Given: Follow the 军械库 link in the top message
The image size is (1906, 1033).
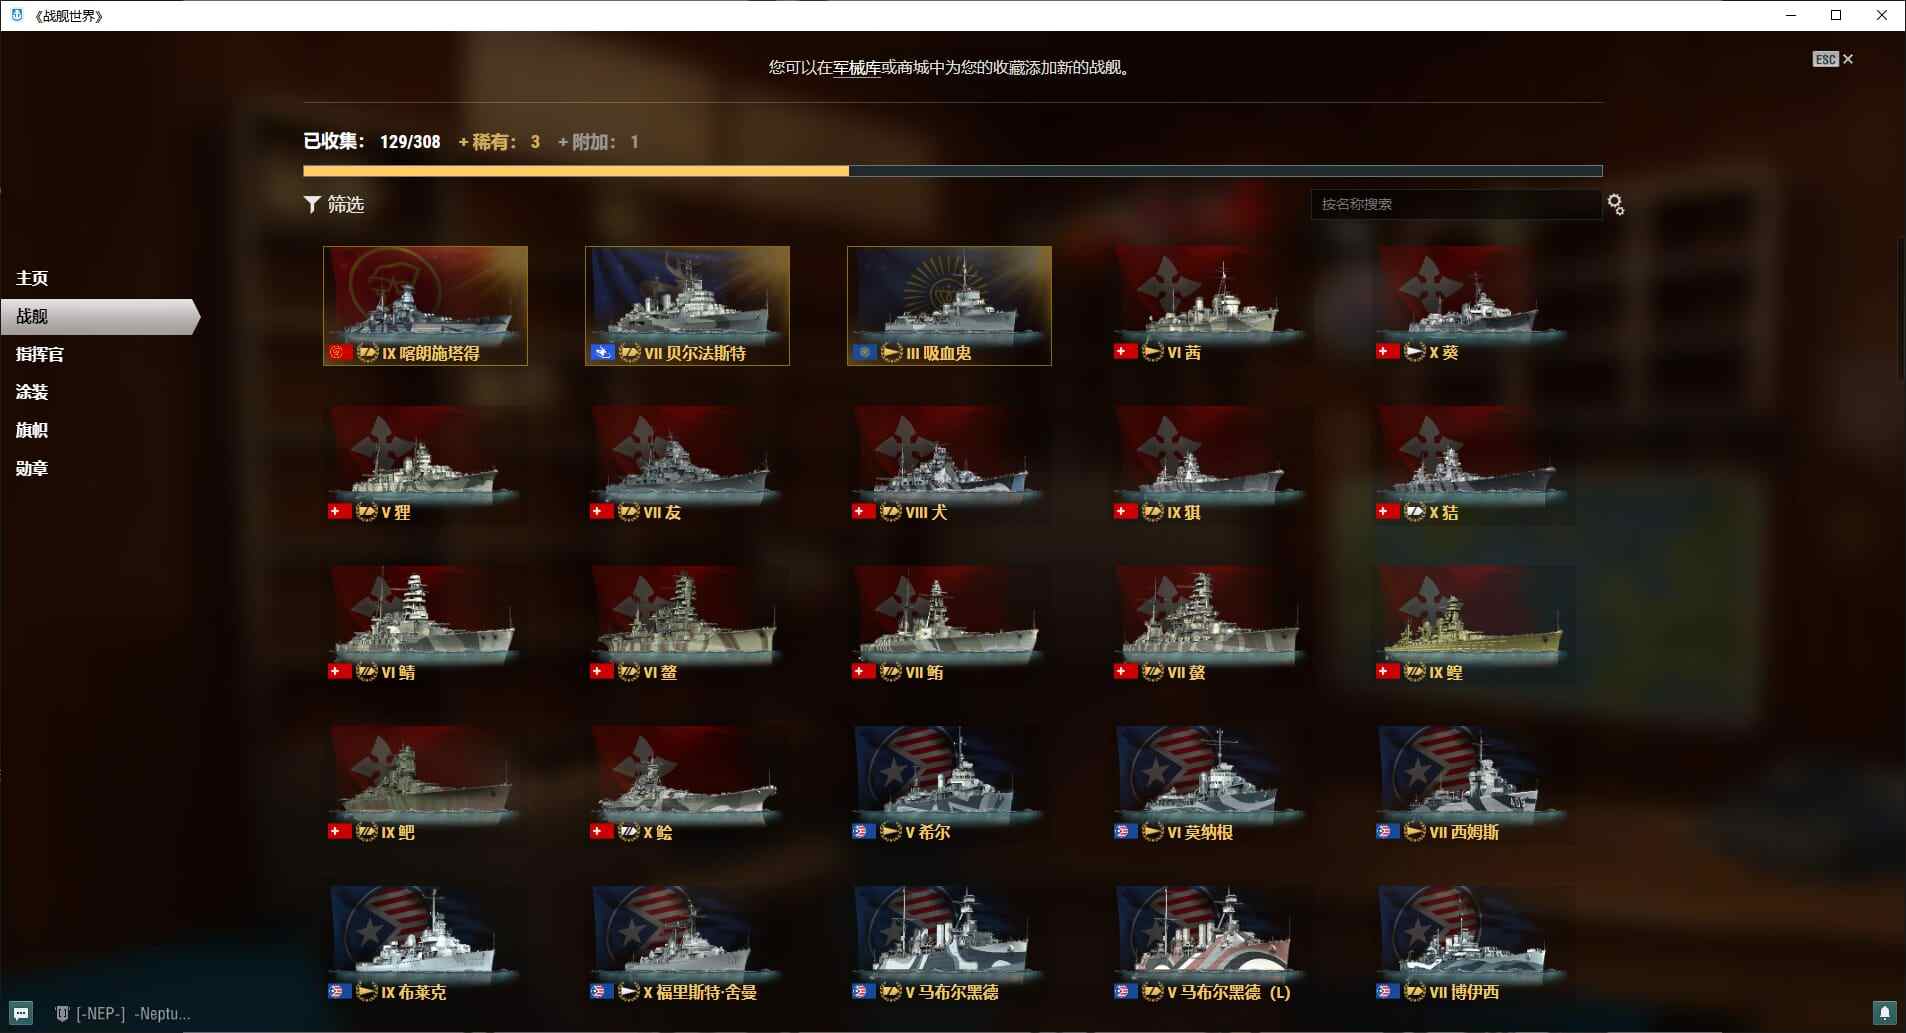Looking at the screenshot, I should click(x=857, y=68).
